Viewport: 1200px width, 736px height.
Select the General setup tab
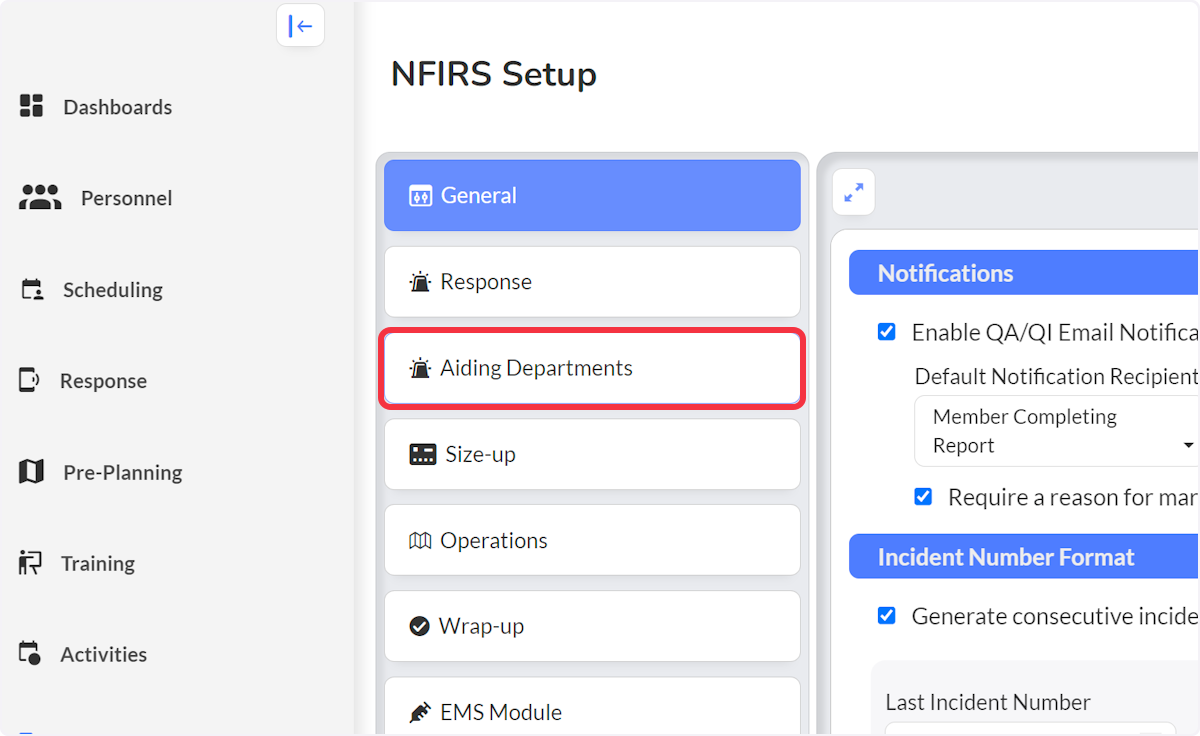point(592,195)
